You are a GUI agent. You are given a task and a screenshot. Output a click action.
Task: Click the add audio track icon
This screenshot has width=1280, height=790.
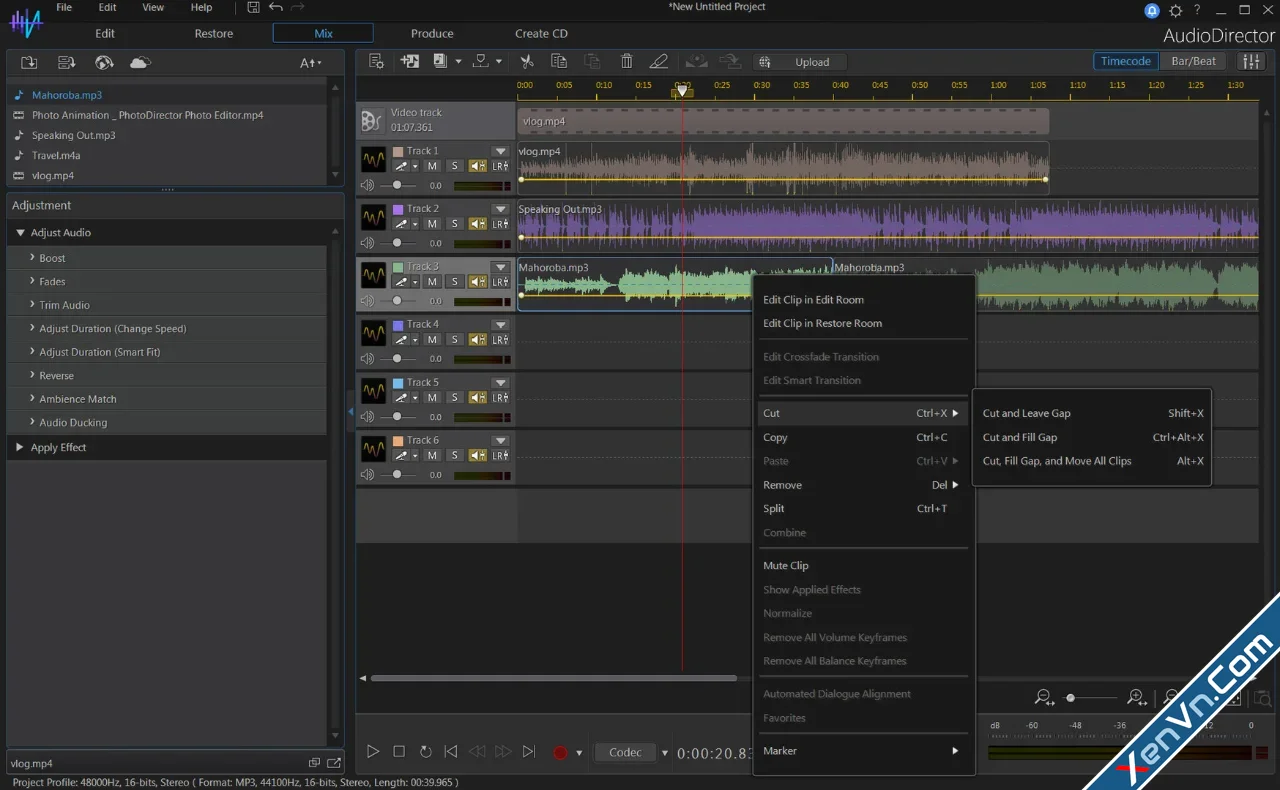[x=410, y=61]
